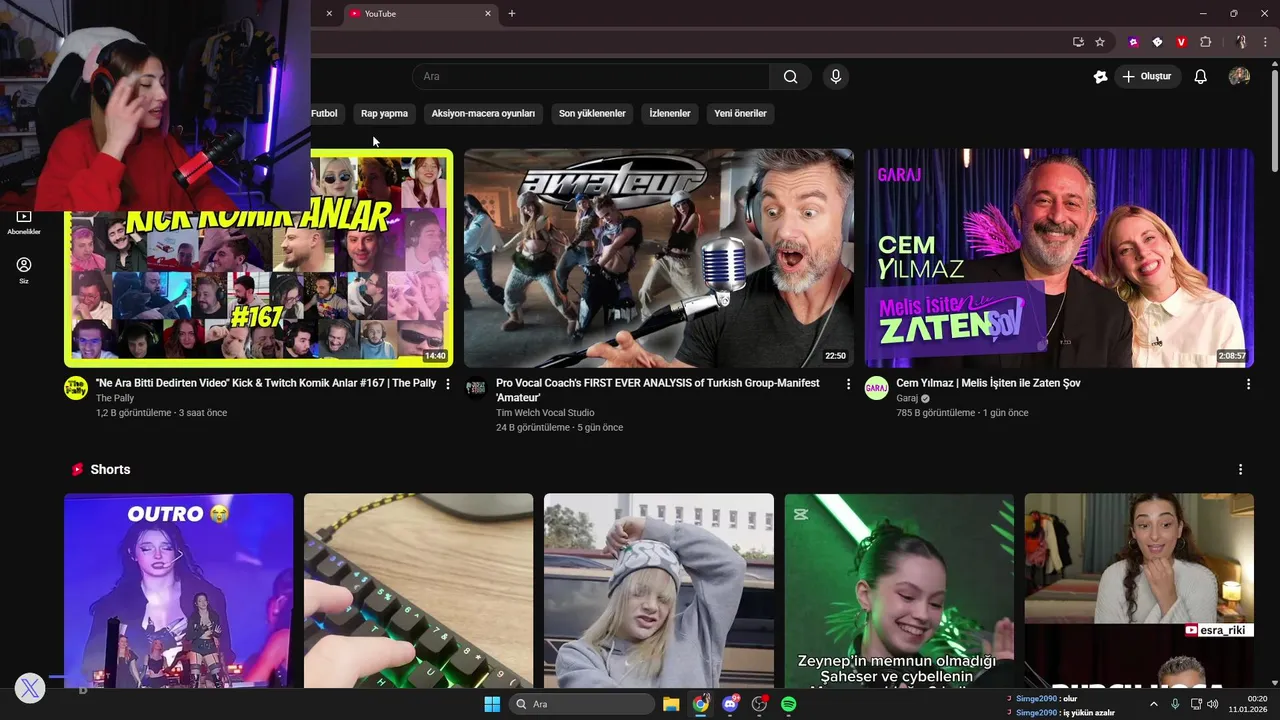Open The Pally channel name link
The width and height of the screenshot is (1280, 720).
[x=115, y=398]
